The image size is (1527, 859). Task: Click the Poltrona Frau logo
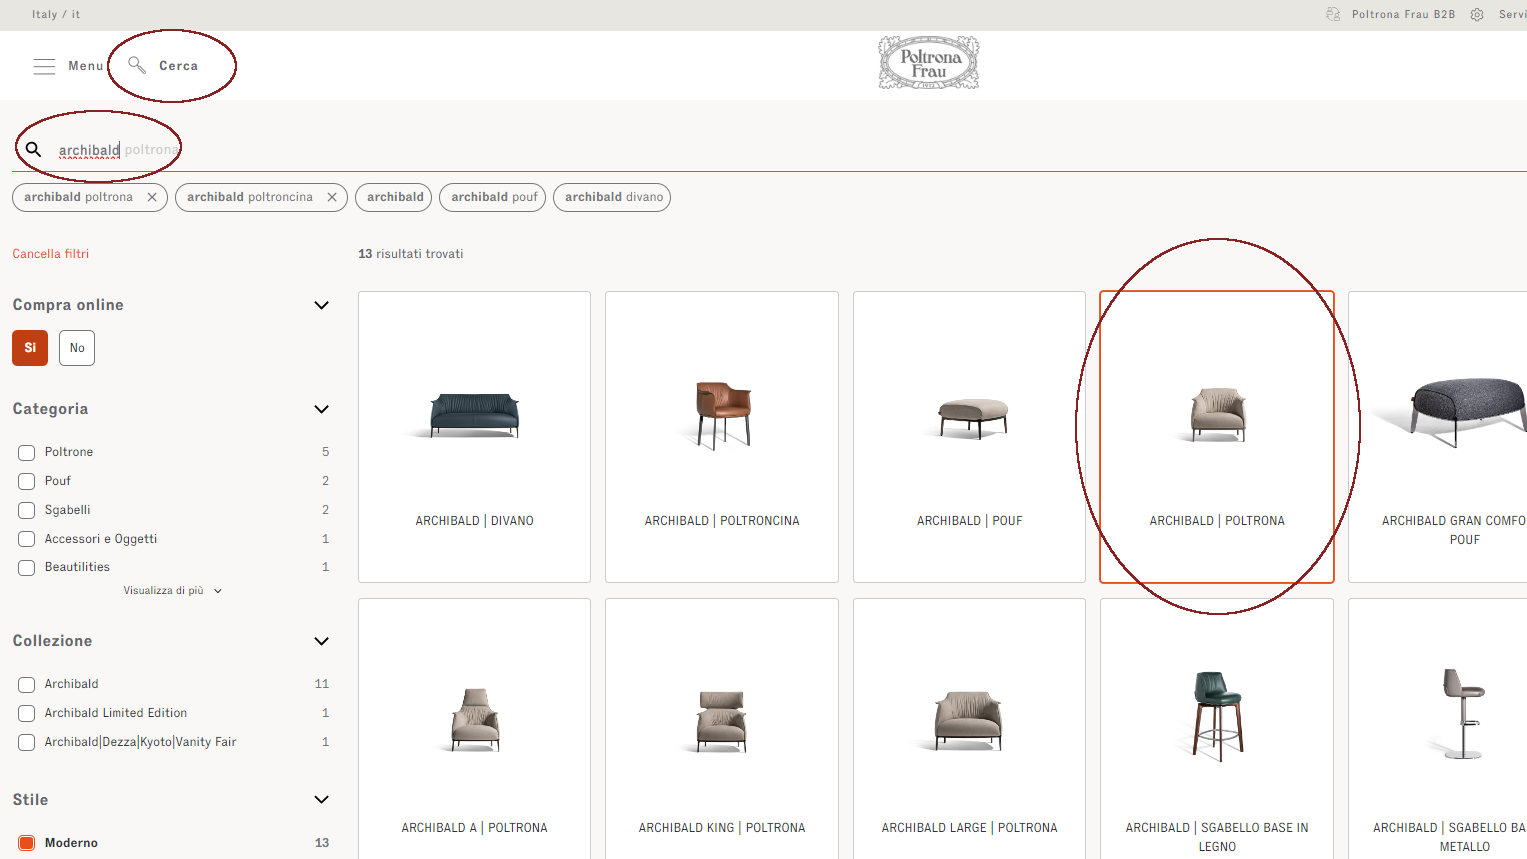(928, 63)
